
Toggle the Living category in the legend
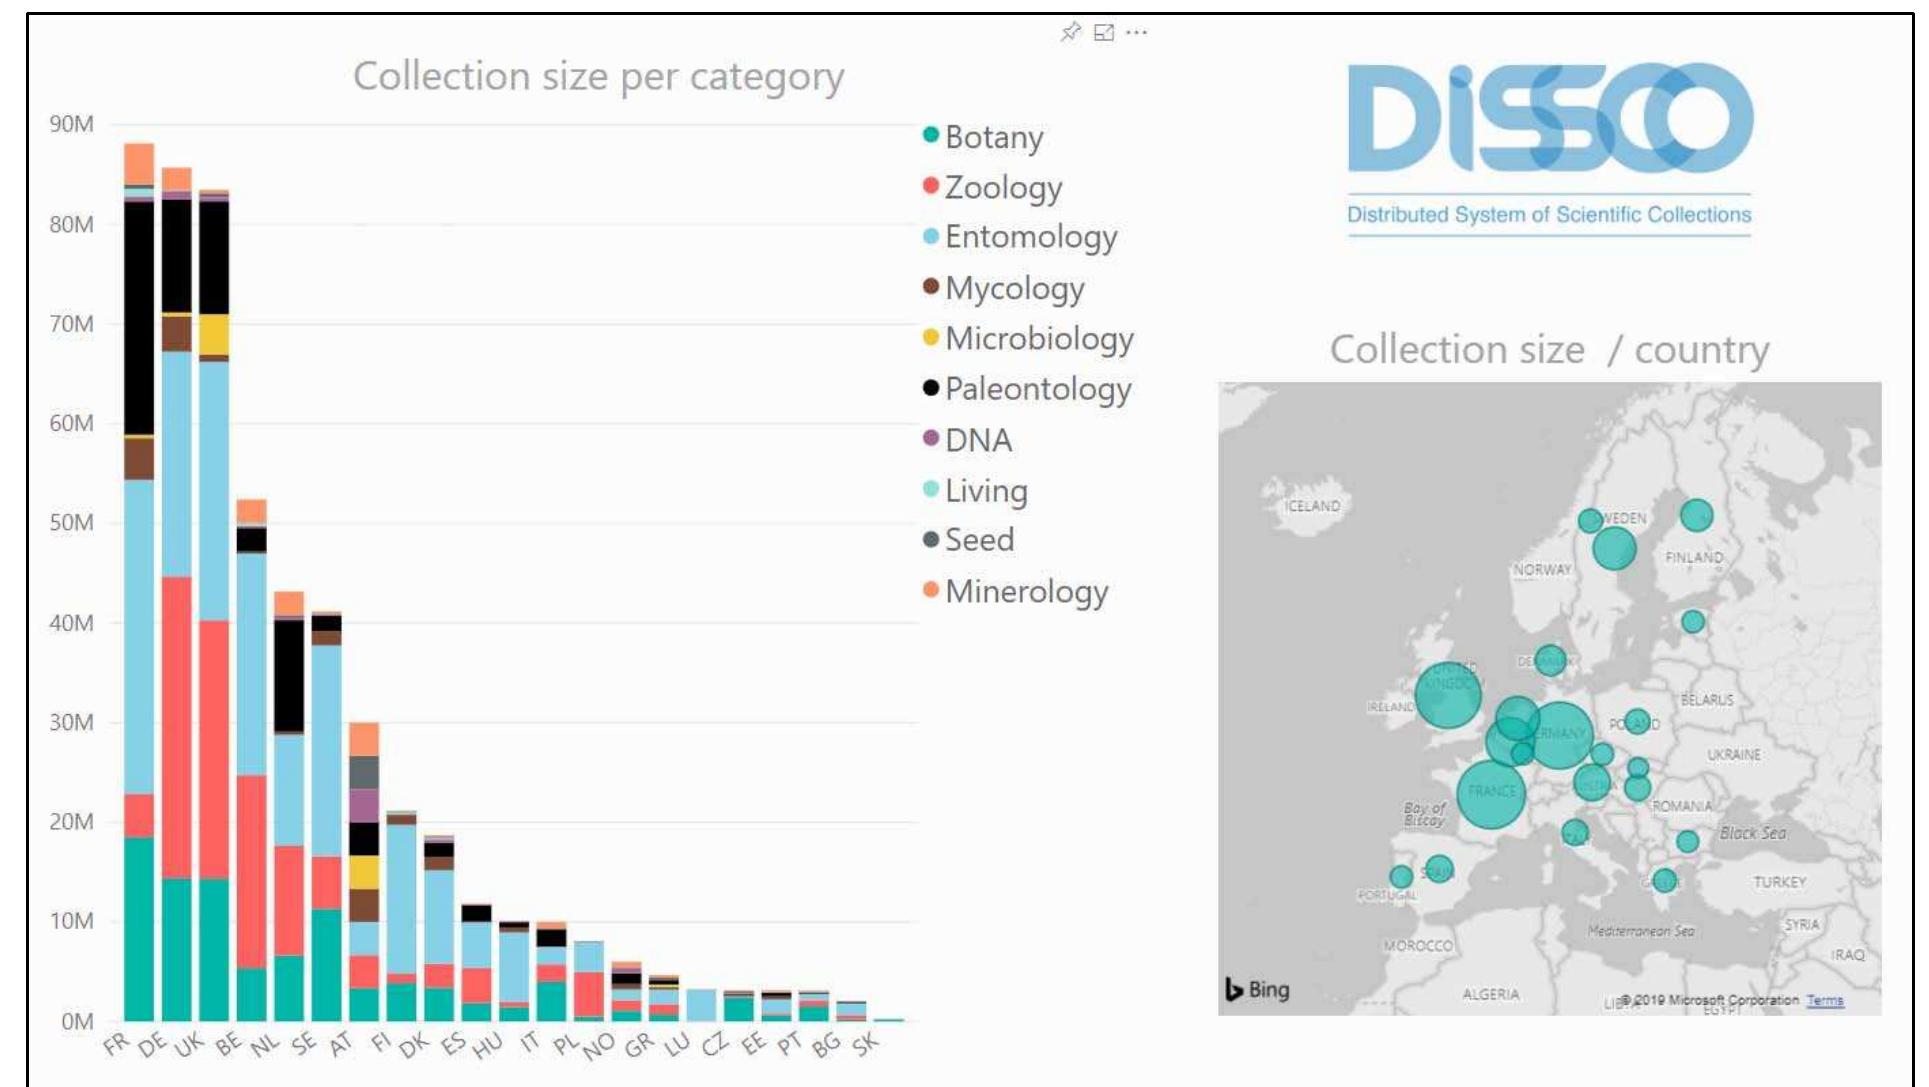933,490
